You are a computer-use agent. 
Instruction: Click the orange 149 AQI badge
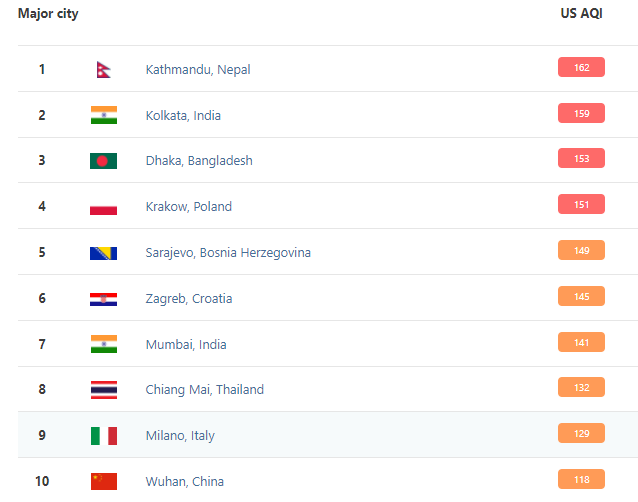pos(581,251)
